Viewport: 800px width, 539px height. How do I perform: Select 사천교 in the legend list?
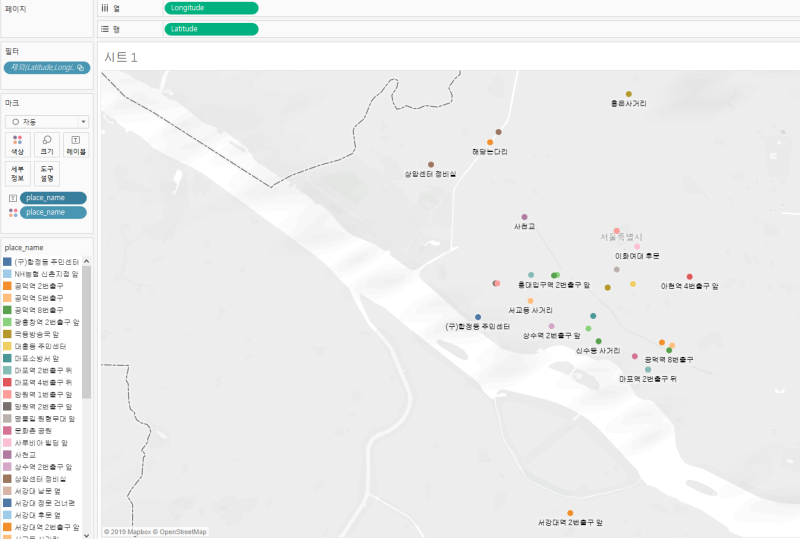pos(25,455)
